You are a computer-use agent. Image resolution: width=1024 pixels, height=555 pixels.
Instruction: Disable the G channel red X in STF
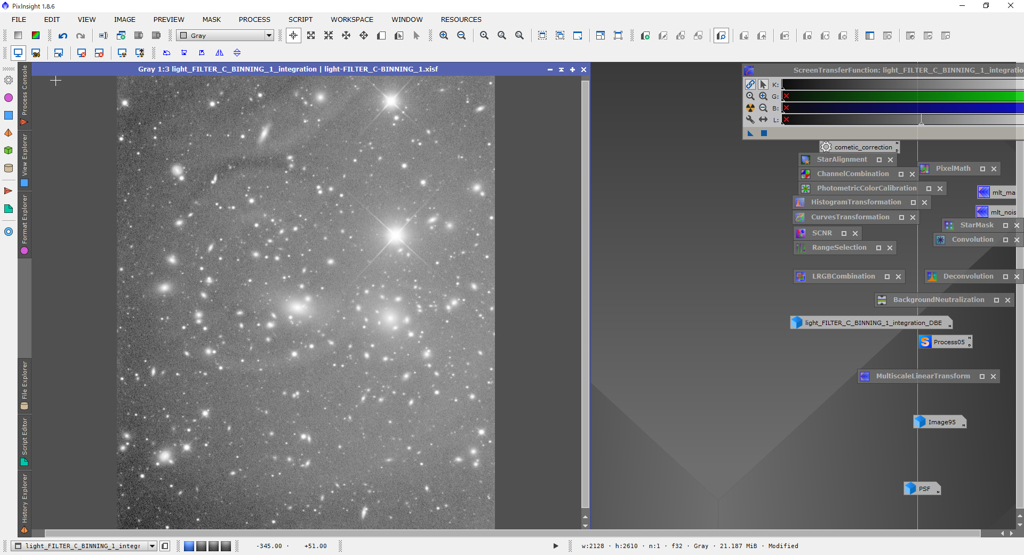point(786,96)
